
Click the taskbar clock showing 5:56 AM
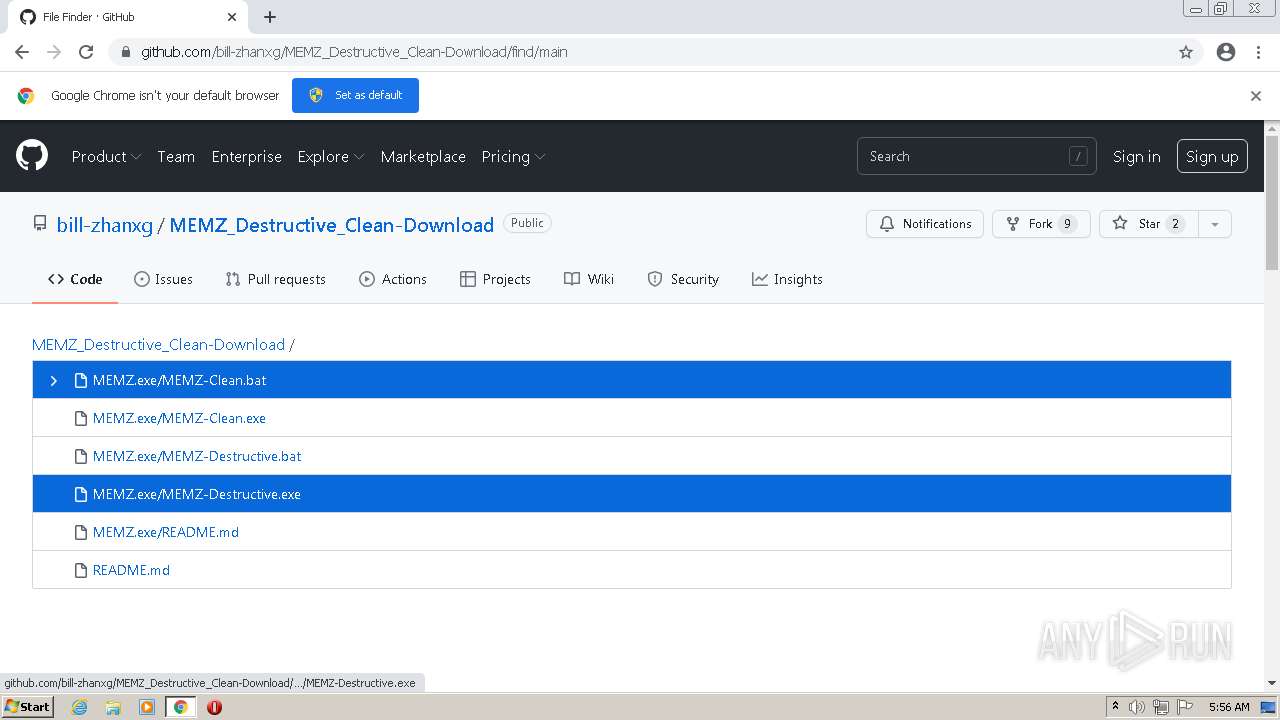coord(1228,707)
